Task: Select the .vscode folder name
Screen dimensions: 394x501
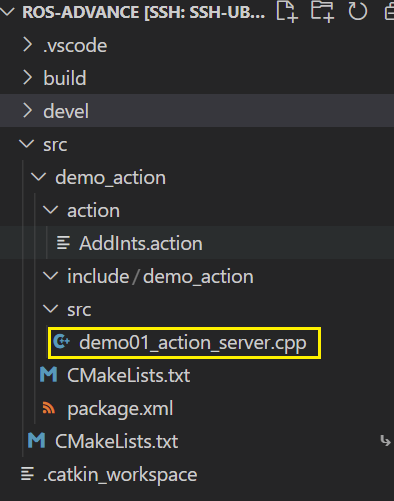Action: point(75,45)
